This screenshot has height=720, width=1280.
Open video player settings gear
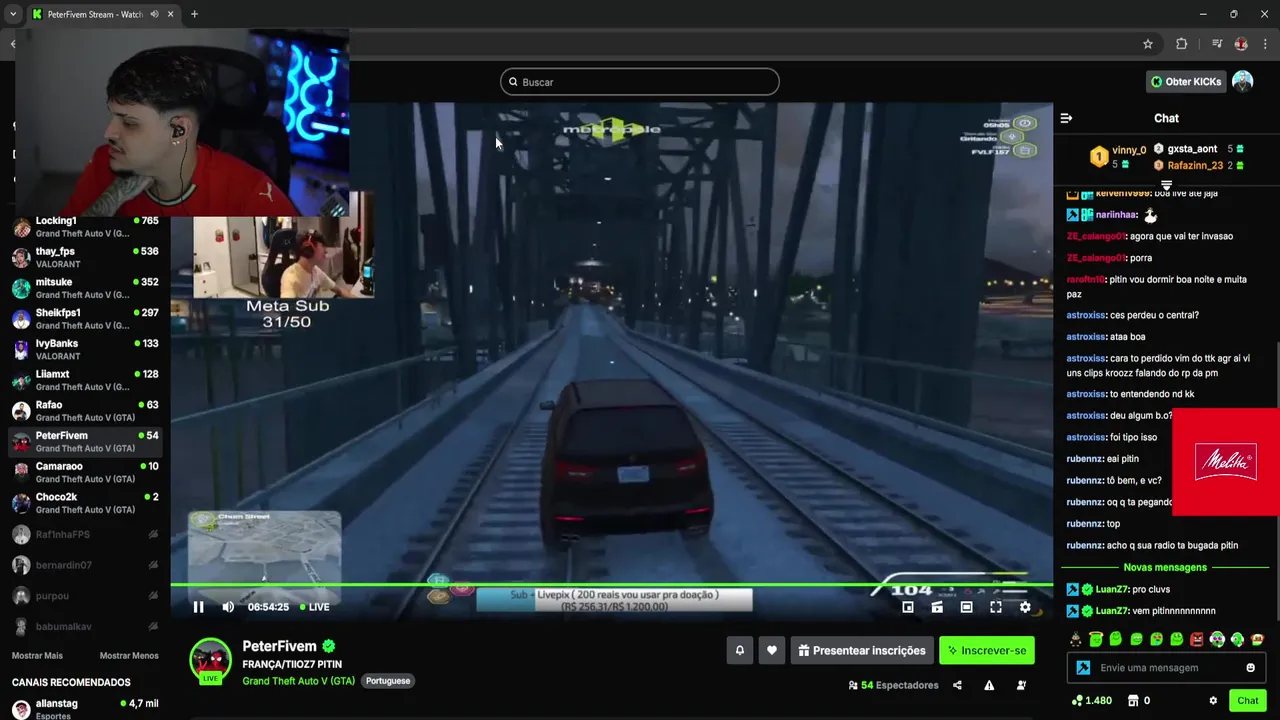coord(1025,607)
